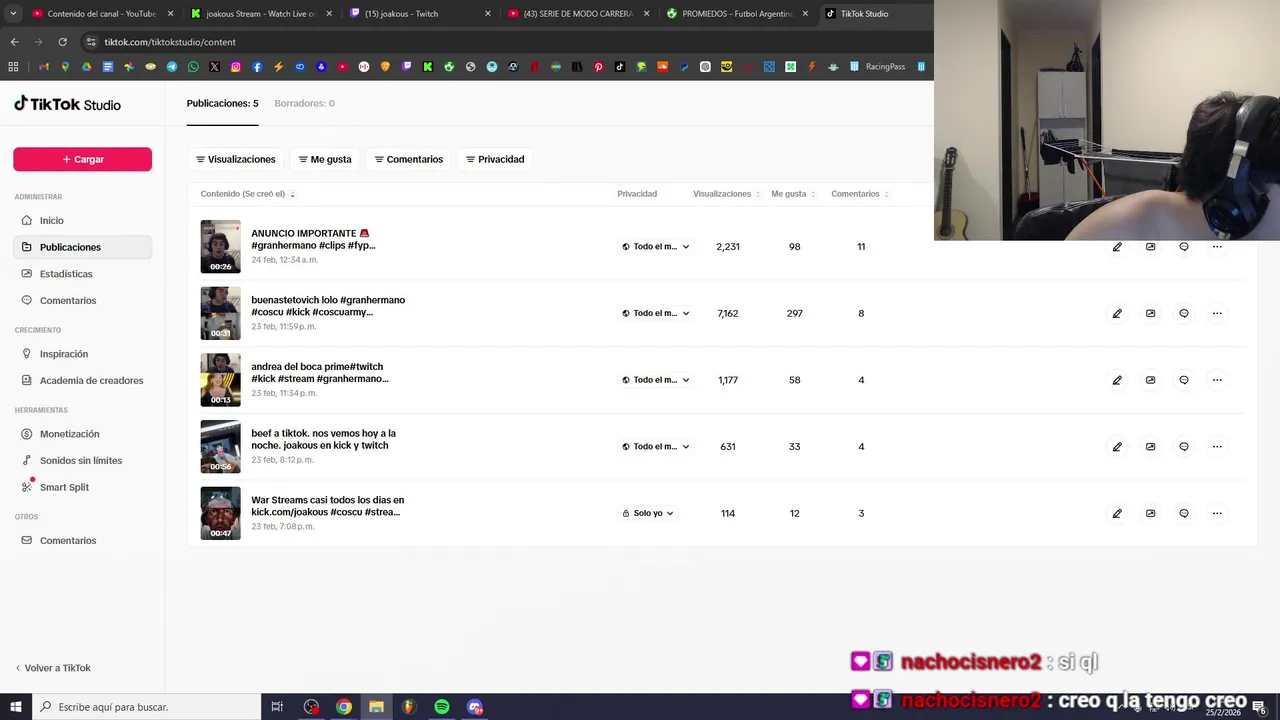Open the Me gusta filter
This screenshot has width=1280, height=720.
(x=325, y=159)
